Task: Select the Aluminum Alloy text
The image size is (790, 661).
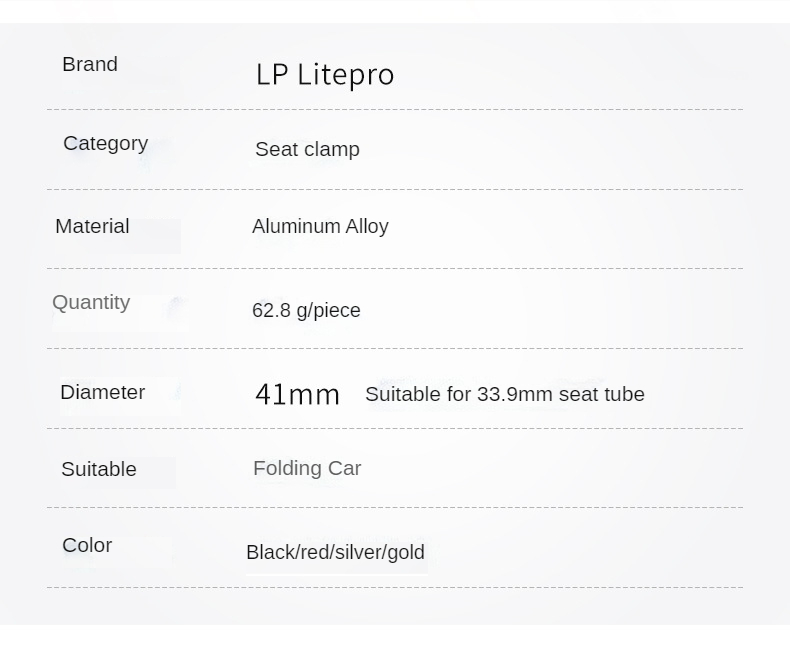Action: (x=320, y=226)
